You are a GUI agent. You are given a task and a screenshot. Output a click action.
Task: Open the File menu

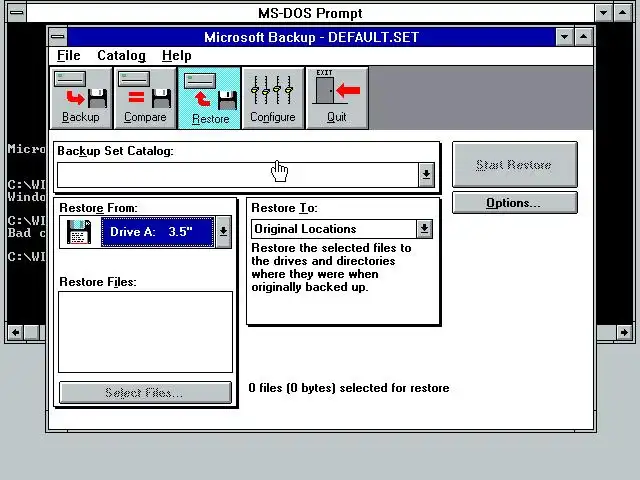coord(69,56)
